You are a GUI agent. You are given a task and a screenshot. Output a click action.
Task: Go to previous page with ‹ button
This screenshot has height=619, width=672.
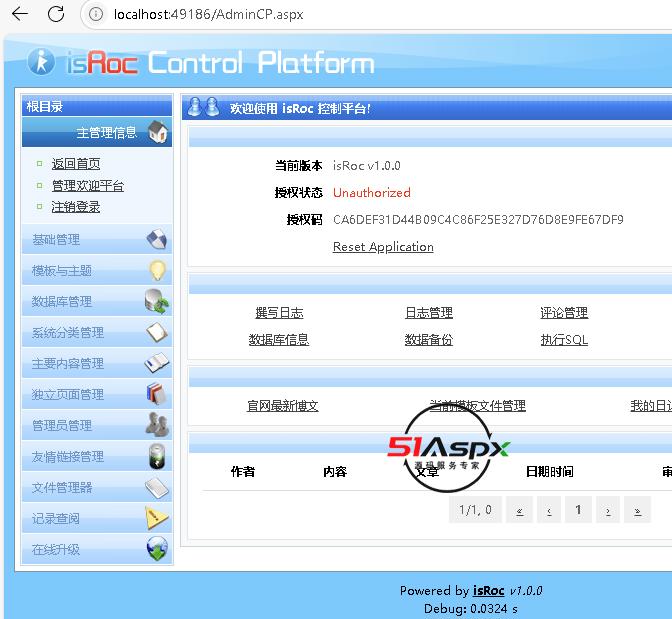pyautogui.click(x=549, y=510)
